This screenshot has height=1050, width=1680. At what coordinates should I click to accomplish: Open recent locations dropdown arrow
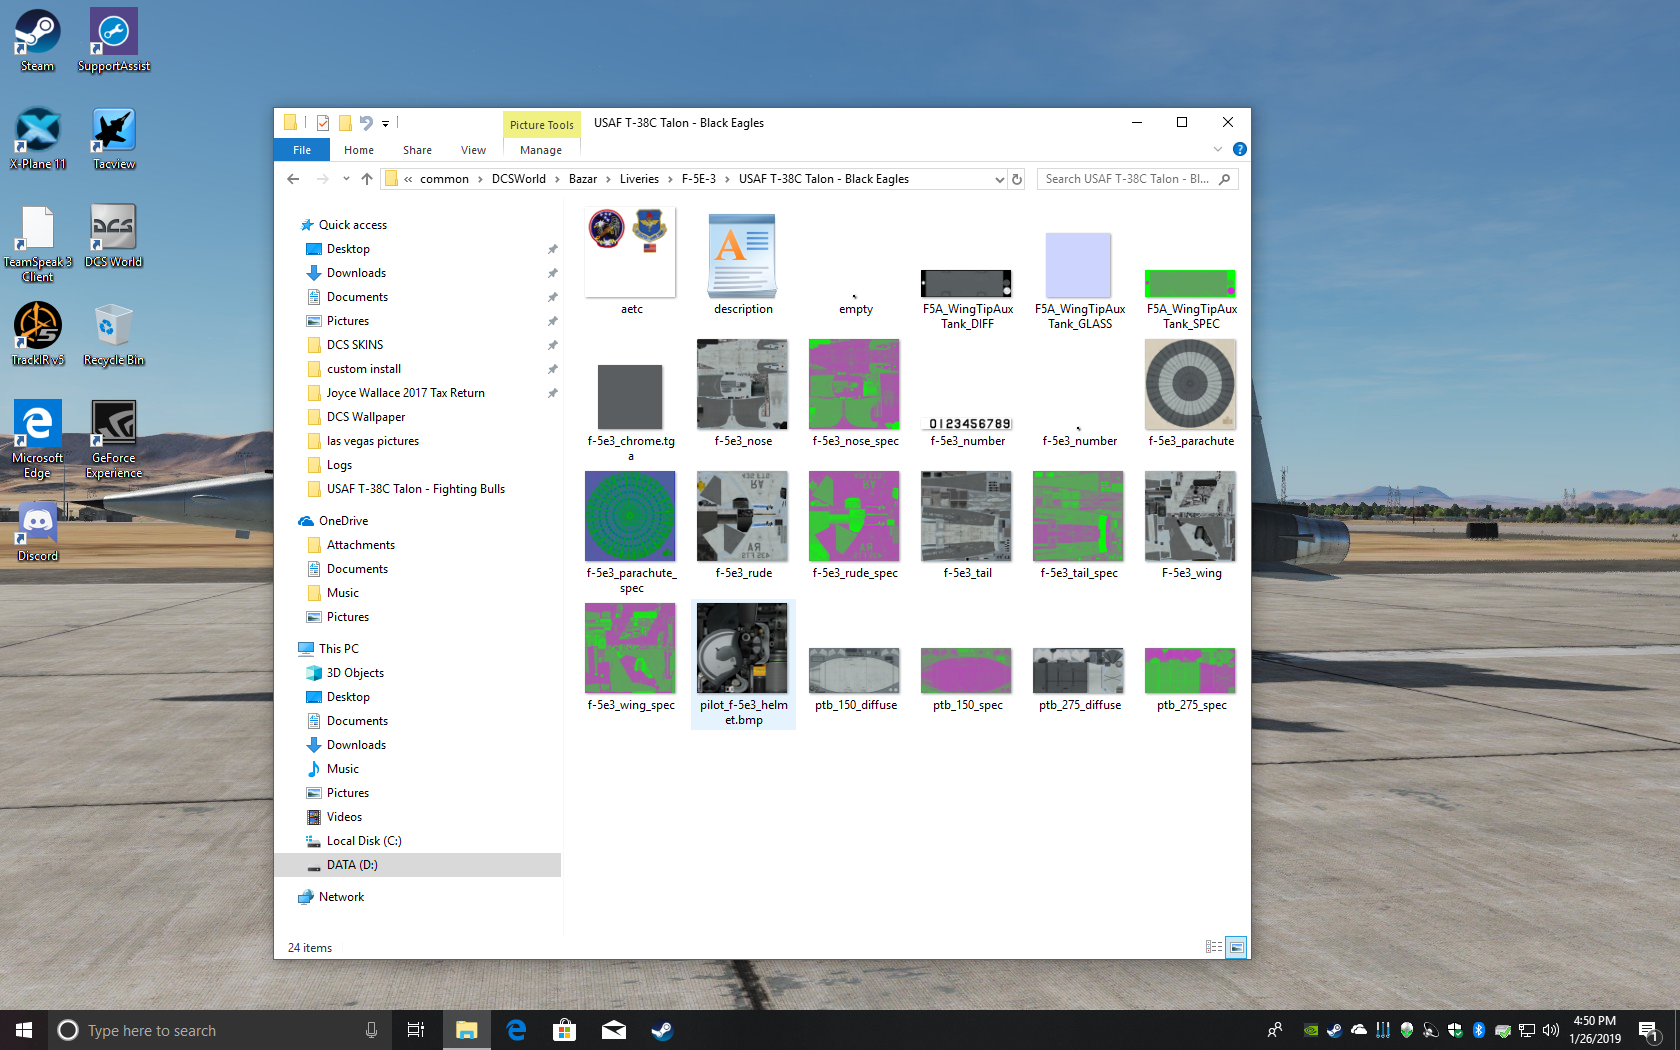[x=346, y=179]
